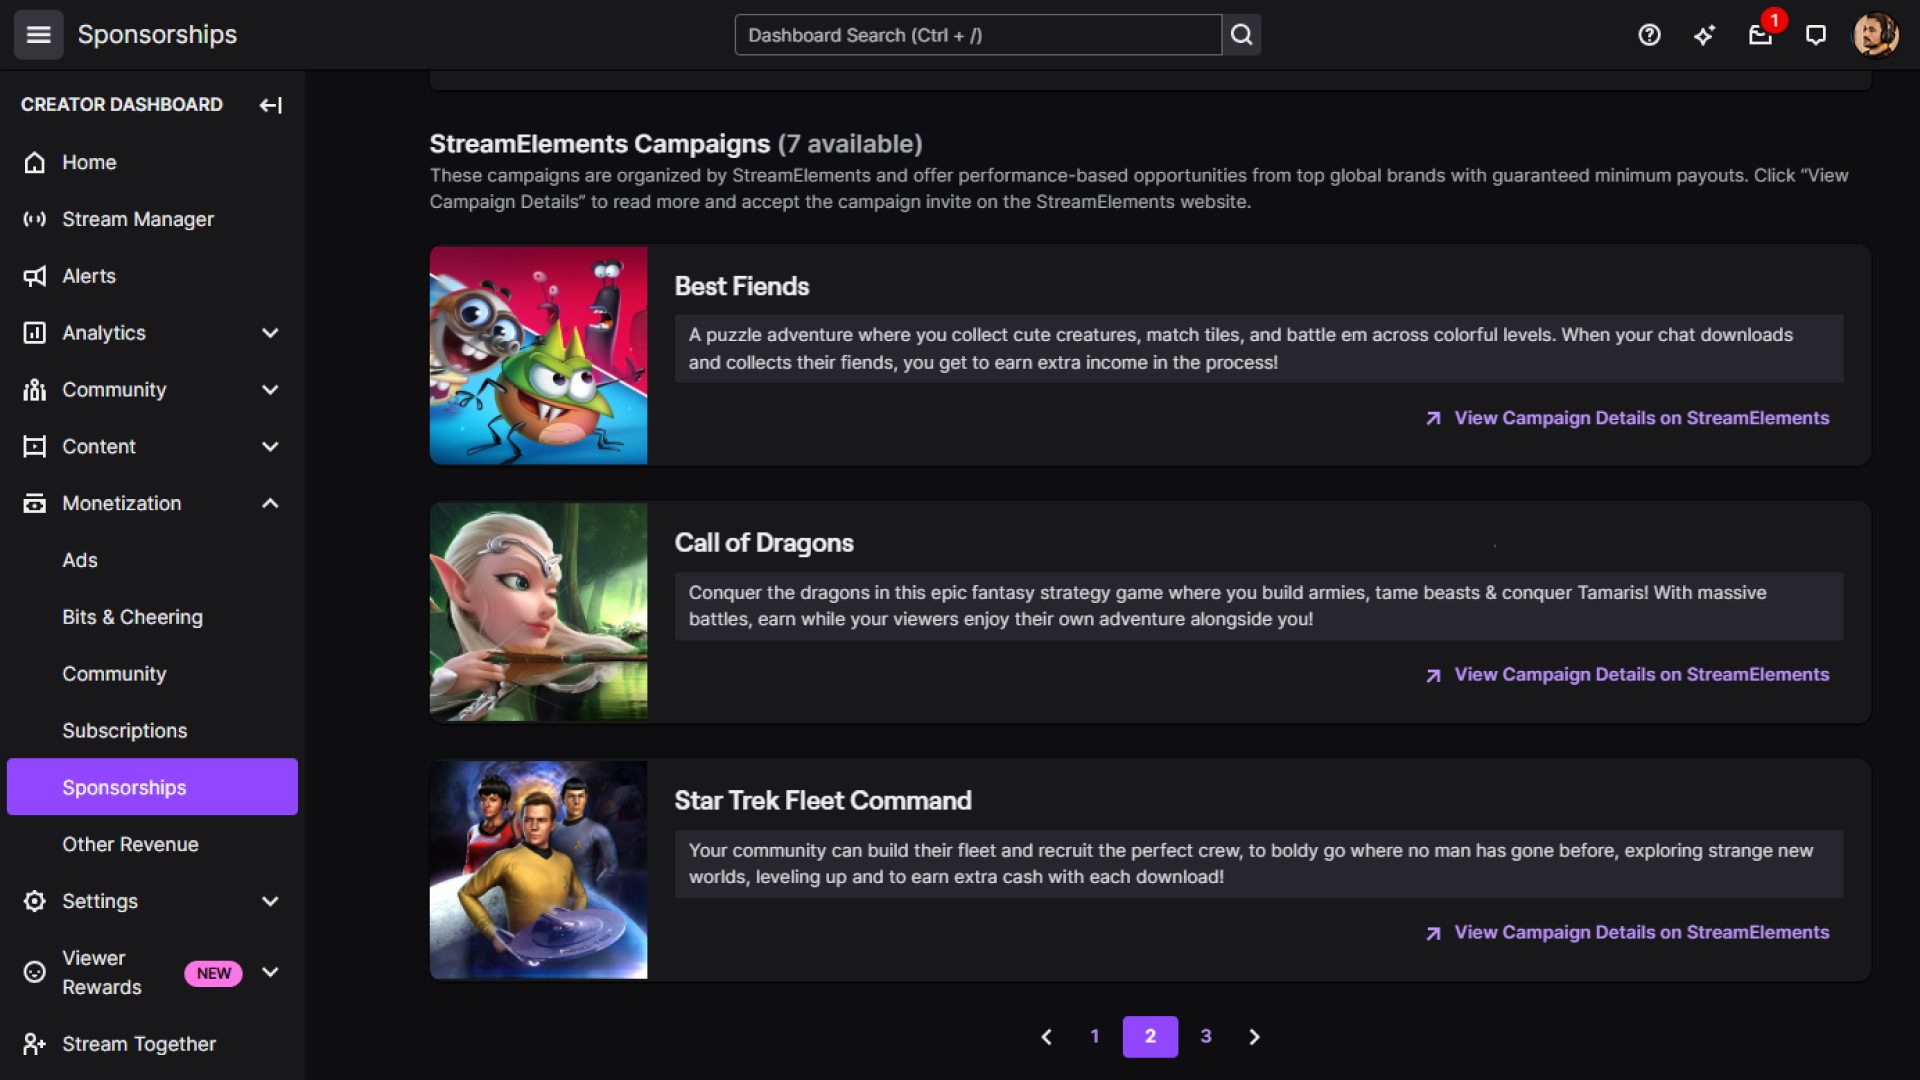This screenshot has width=1920, height=1080.
Task: Click the Content clip icon
Action: tap(35, 447)
